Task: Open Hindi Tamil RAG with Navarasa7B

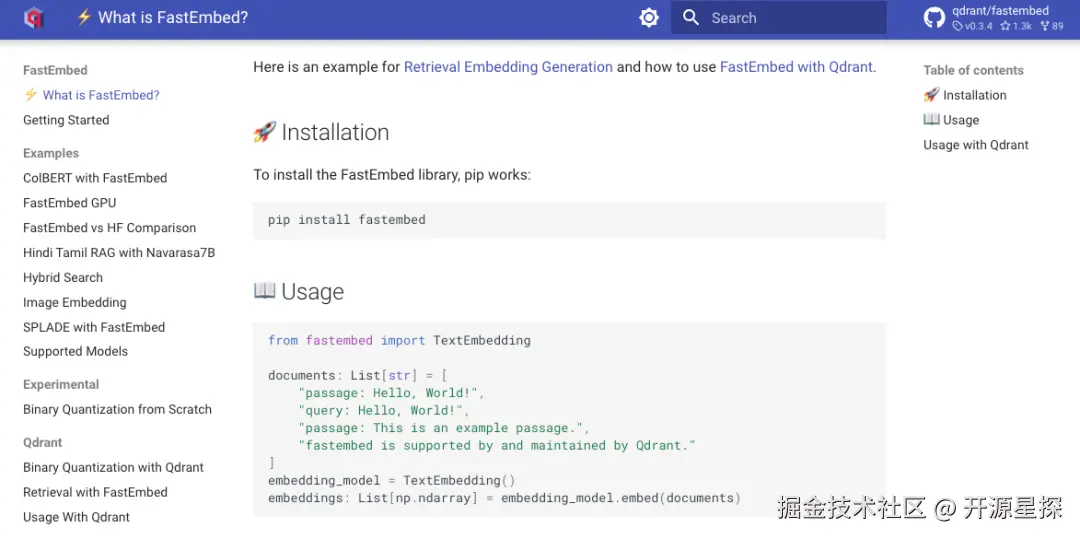Action: (x=119, y=253)
